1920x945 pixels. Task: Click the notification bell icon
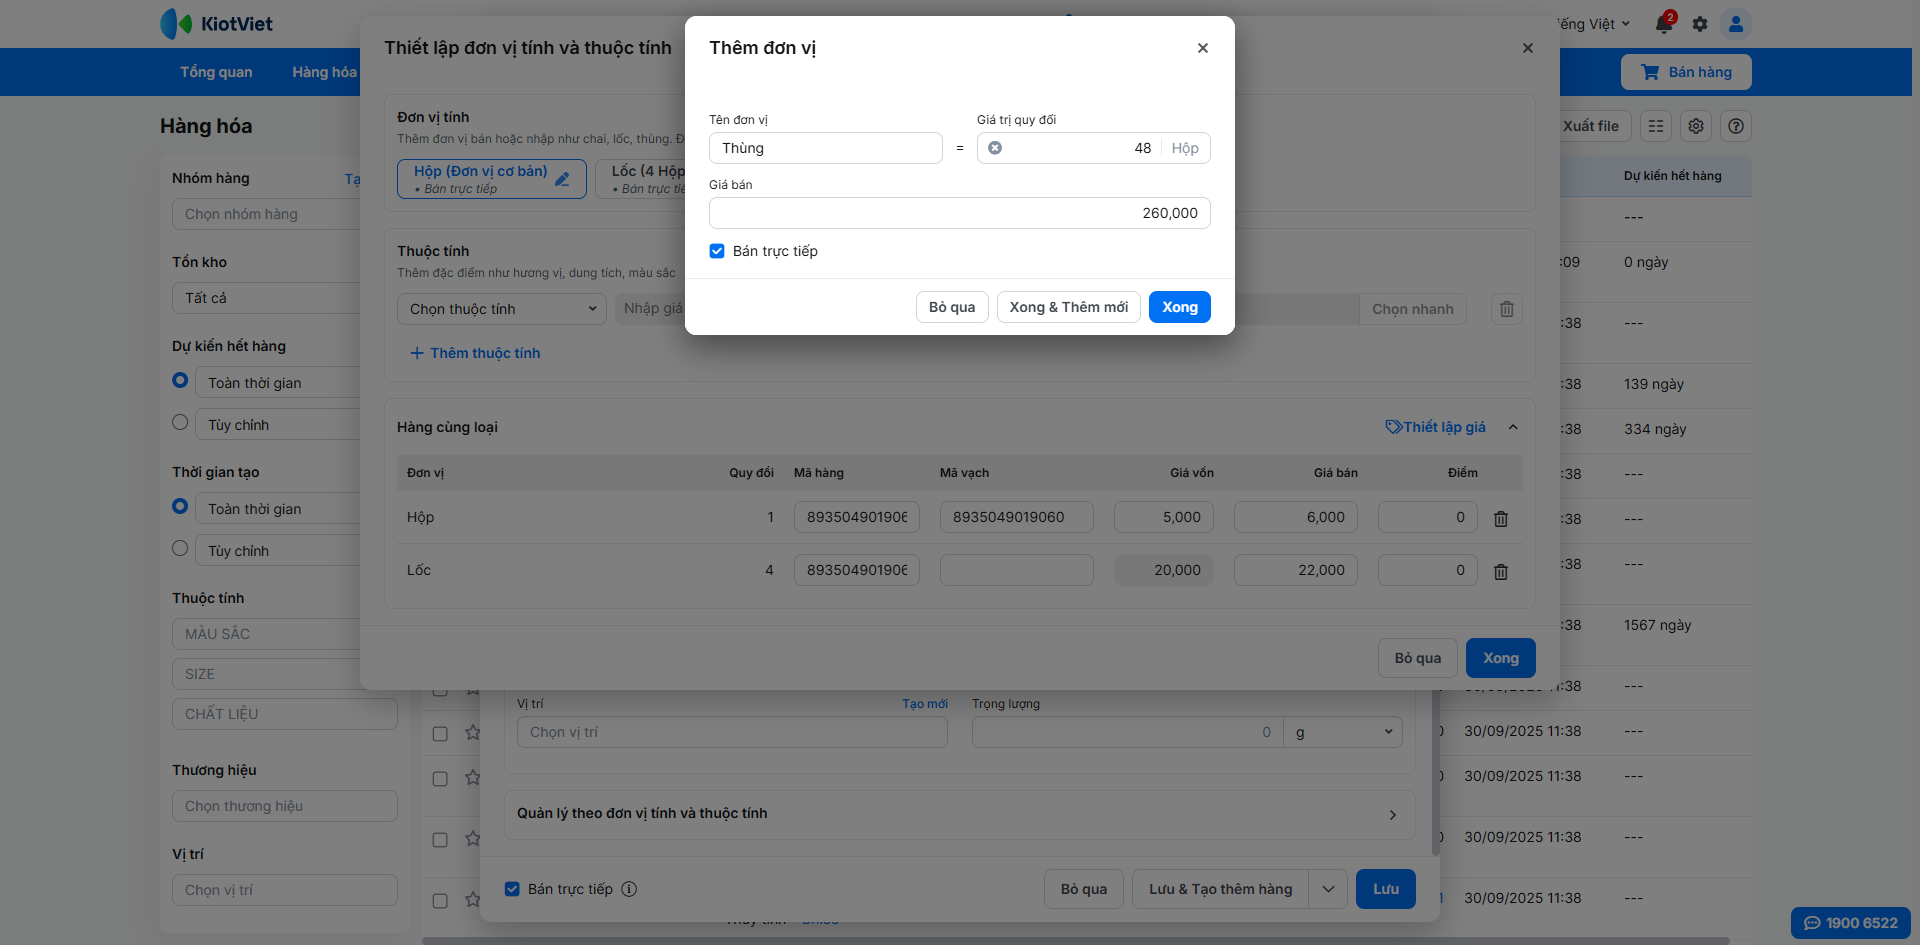(1664, 24)
